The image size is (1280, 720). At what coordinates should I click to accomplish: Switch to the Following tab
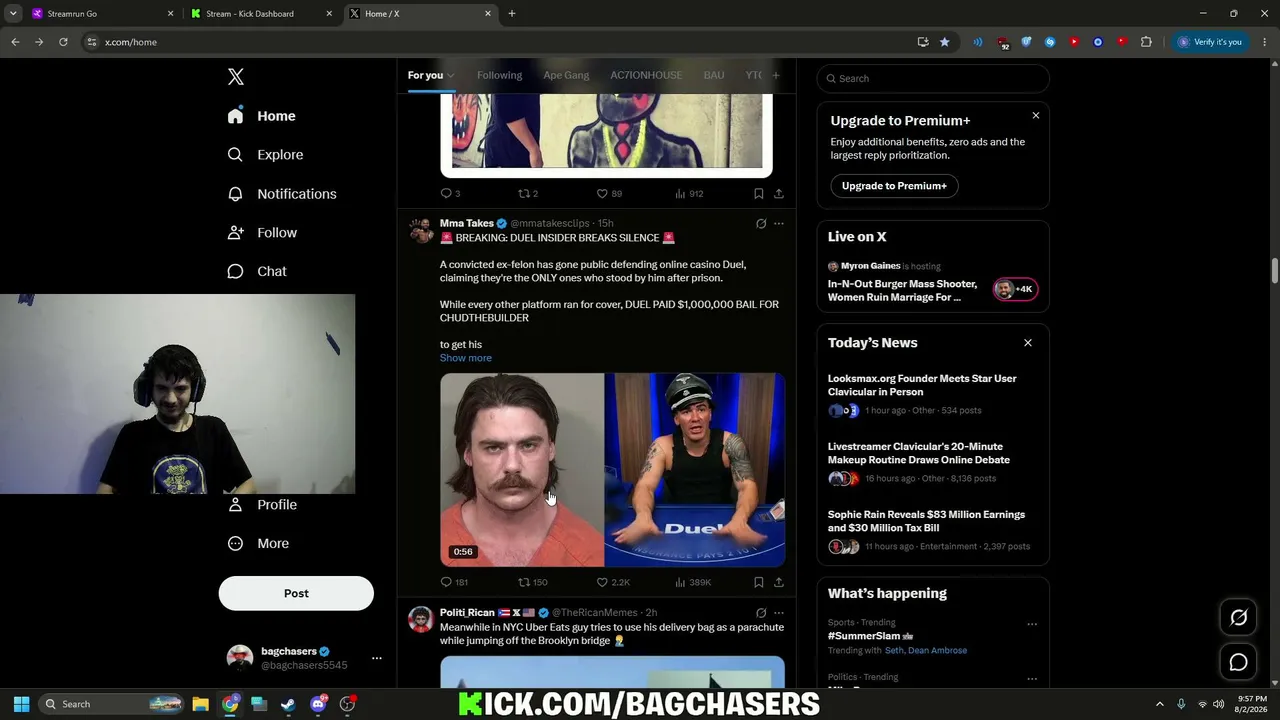pos(499,75)
